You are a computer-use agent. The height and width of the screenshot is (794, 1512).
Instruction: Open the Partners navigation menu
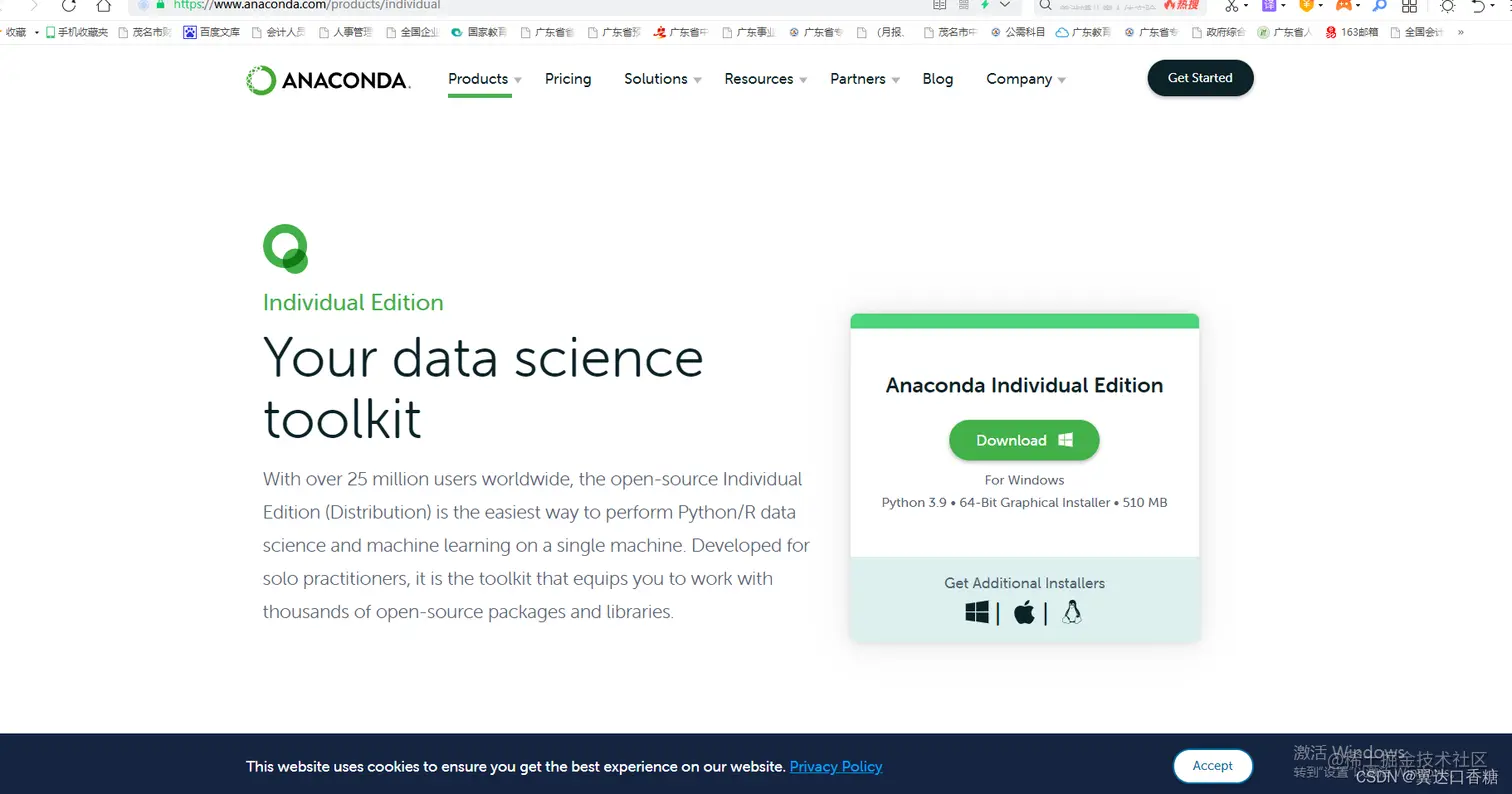tap(865, 79)
